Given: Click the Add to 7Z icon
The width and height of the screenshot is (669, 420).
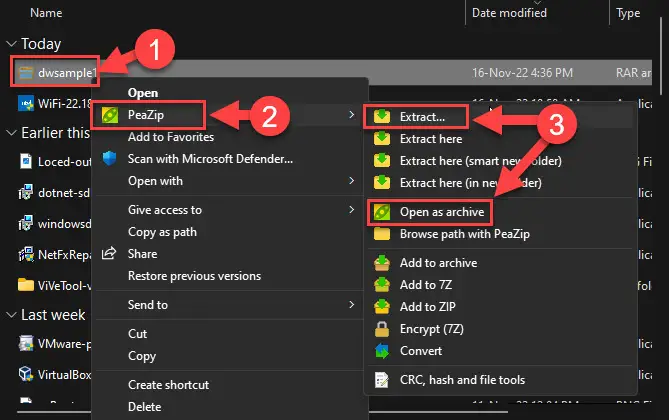Looking at the screenshot, I should pos(382,285).
